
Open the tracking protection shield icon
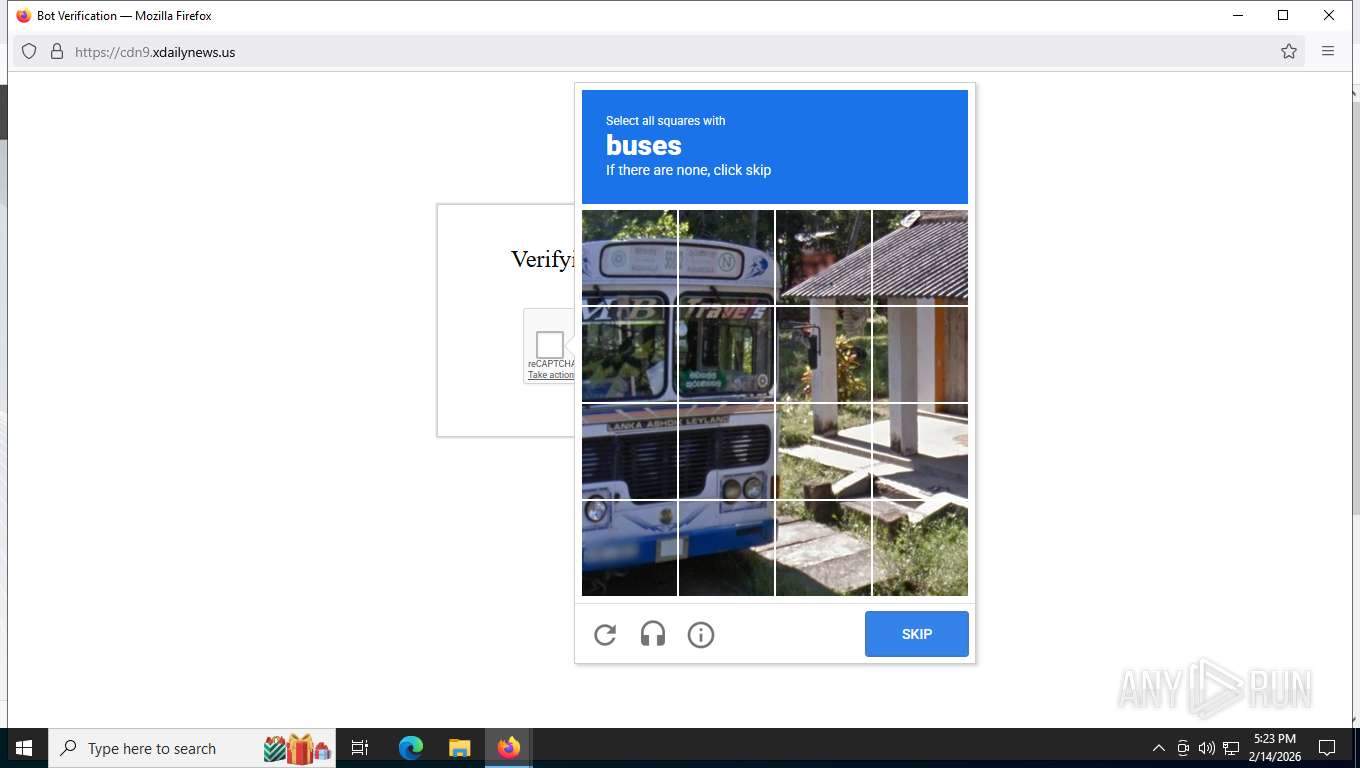29,52
